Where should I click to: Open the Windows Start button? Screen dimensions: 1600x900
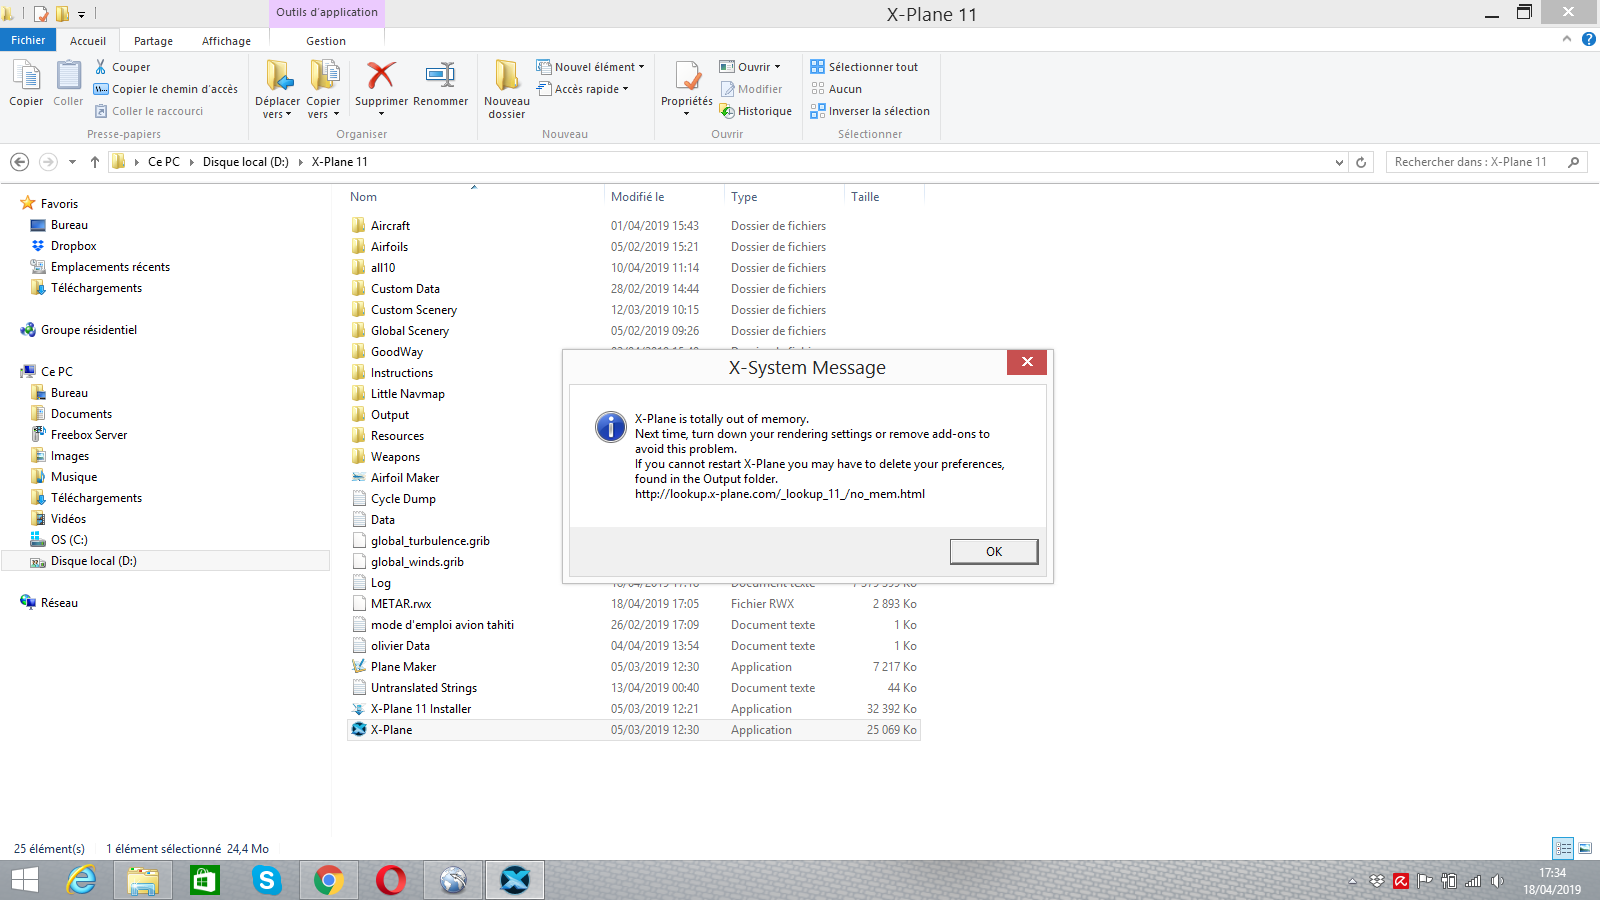click(x=24, y=880)
